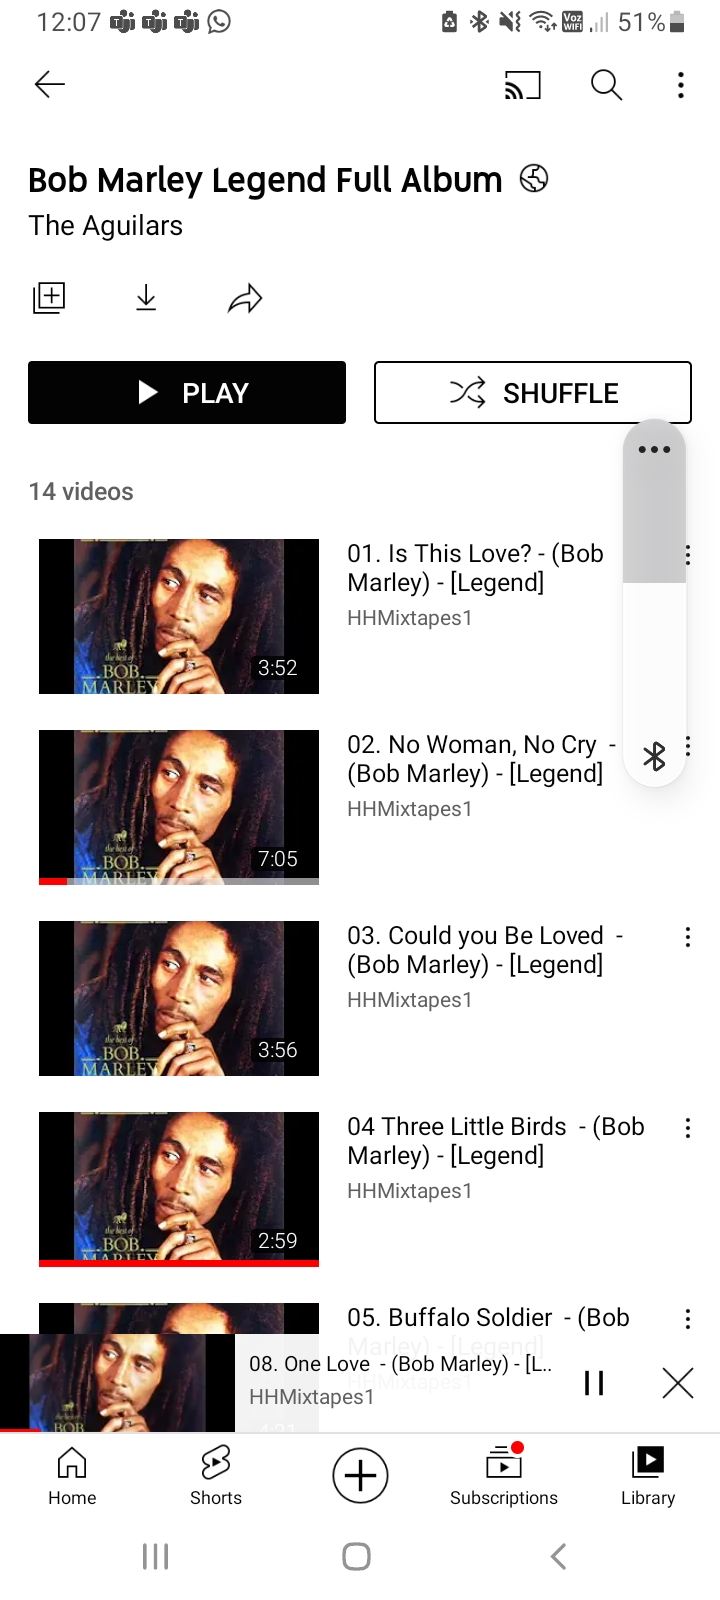The image size is (720, 1600).
Task: Open the Subscriptions tab
Action: [x=504, y=1475]
